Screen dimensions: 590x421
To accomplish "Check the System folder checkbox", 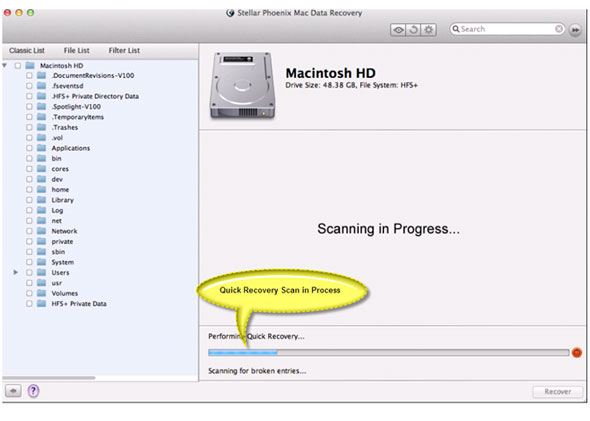I will pyautogui.click(x=29, y=262).
